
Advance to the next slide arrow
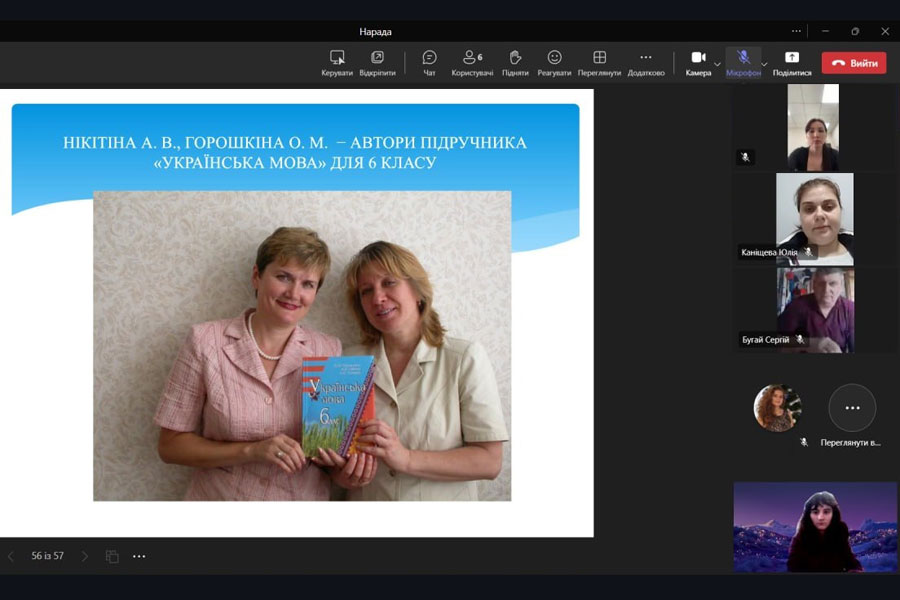coord(85,556)
